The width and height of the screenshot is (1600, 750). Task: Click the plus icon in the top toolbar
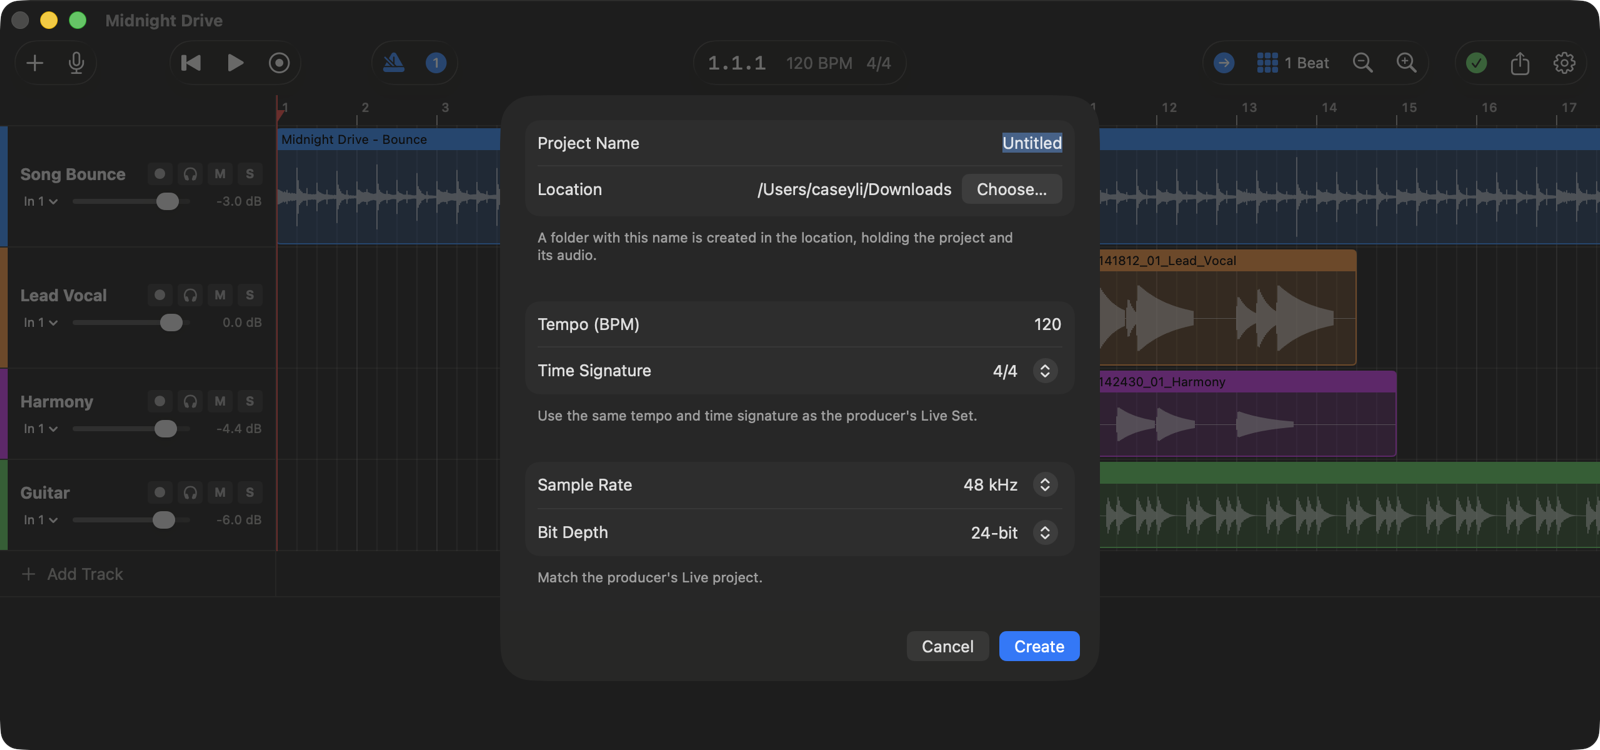pyautogui.click(x=35, y=63)
